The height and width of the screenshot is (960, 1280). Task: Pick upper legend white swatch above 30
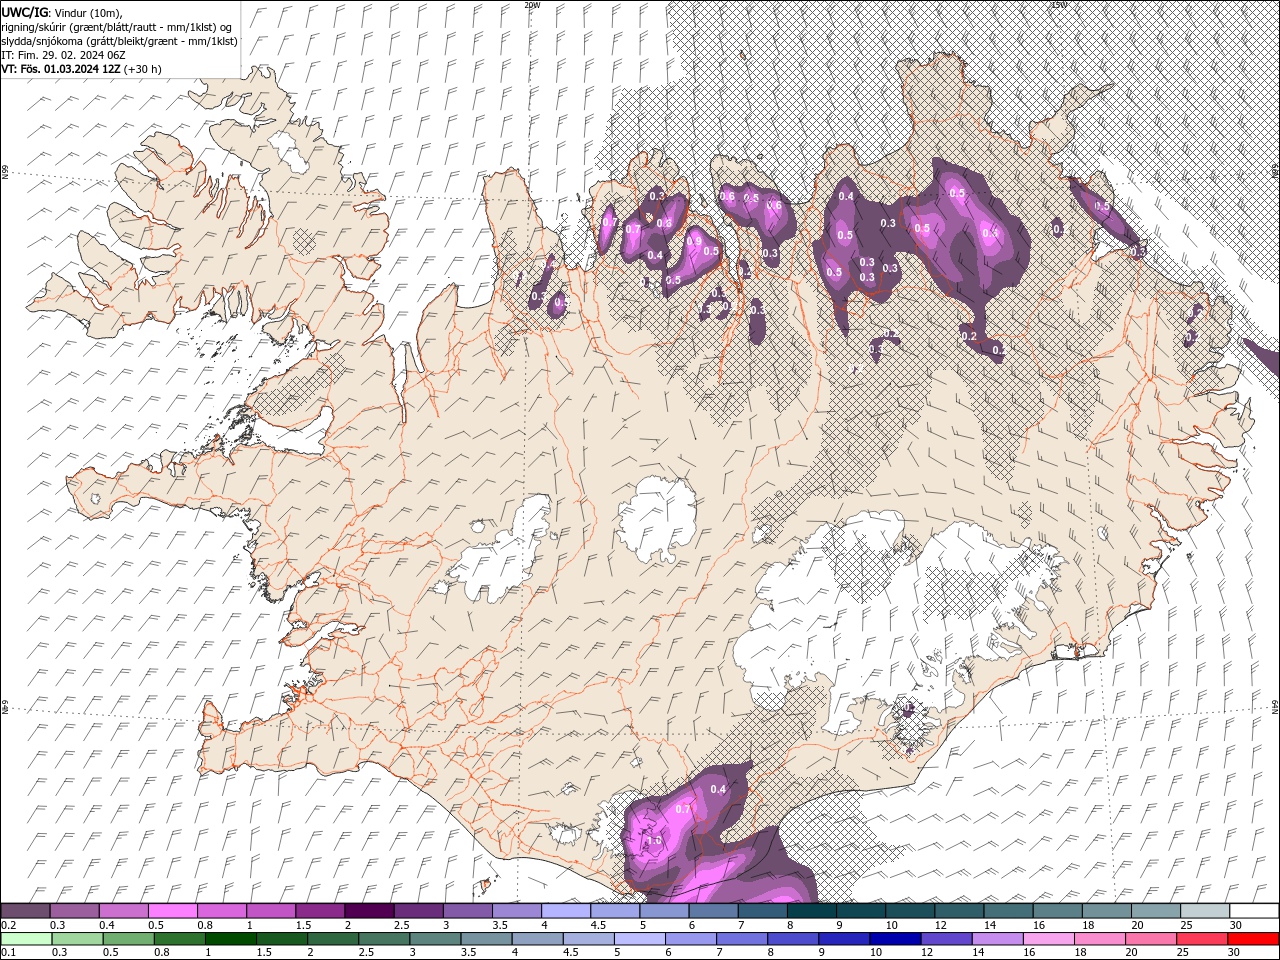click(x=1254, y=911)
